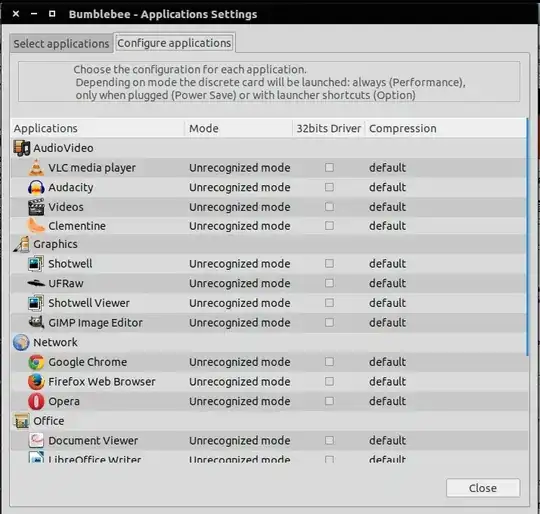Select the AudioVideo category row
The image size is (540, 514).
[269, 148]
